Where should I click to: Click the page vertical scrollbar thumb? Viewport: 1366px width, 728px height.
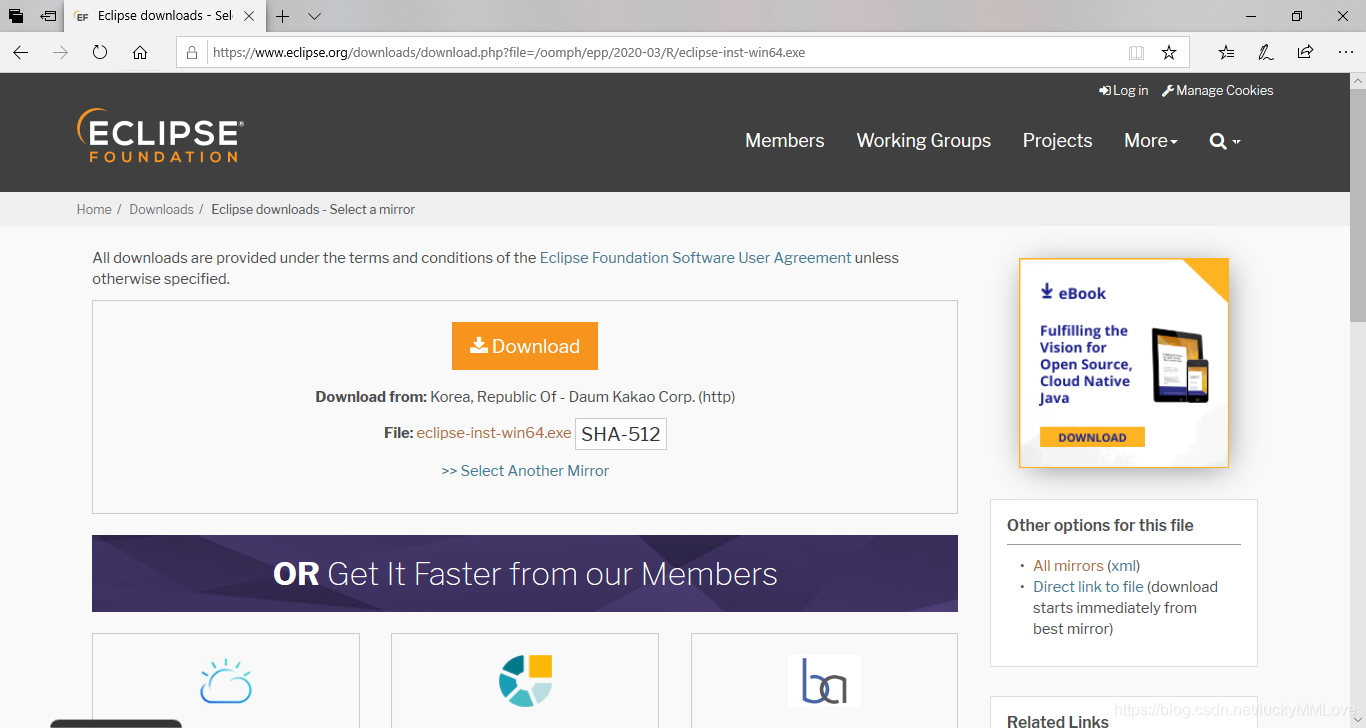[1357, 205]
